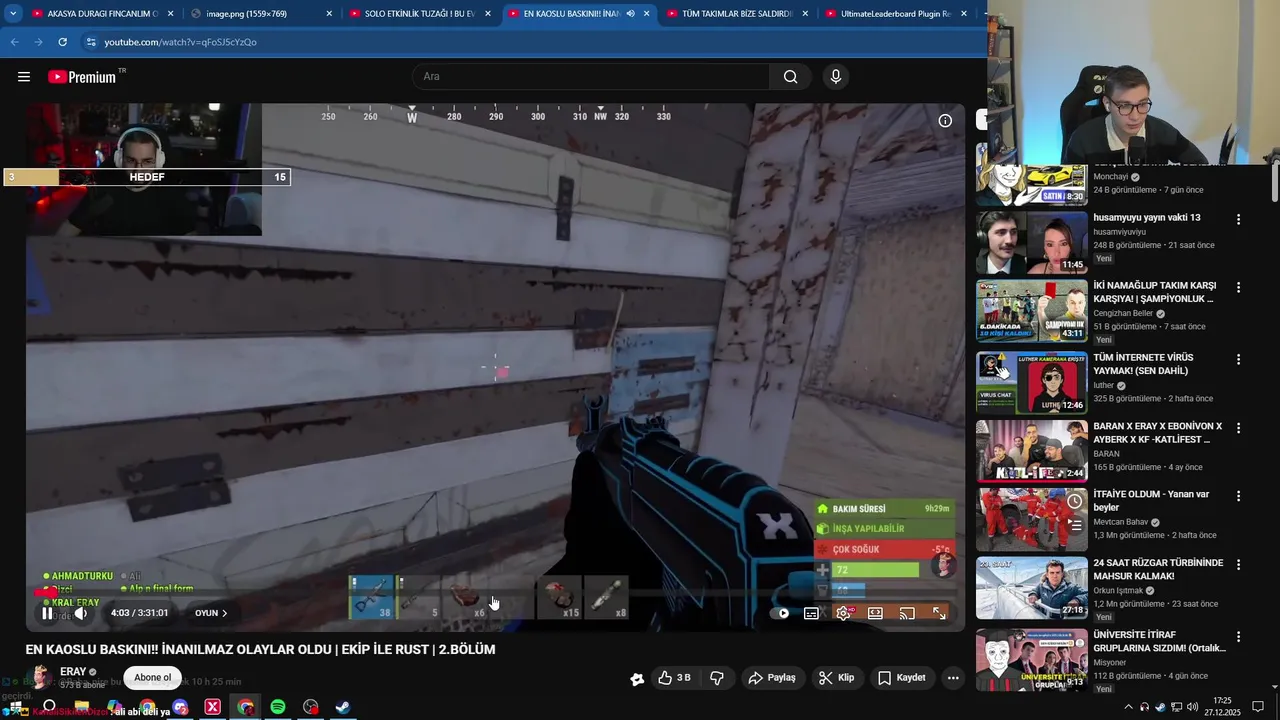Open Spotify from the taskbar

tap(278, 707)
